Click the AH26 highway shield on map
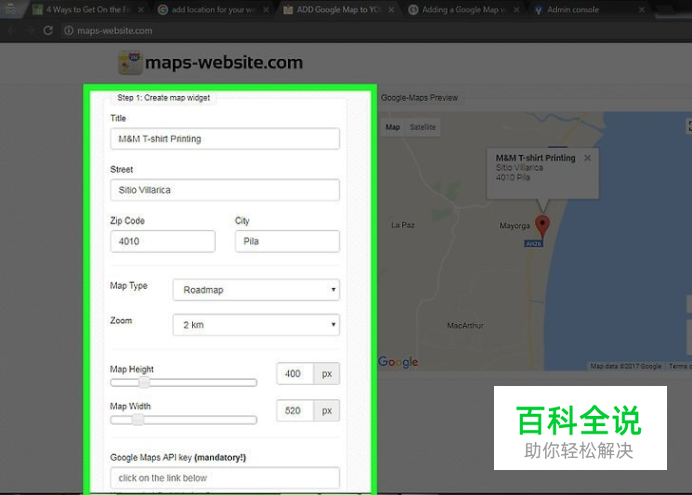Screen dimensions: 692x495 [533, 244]
